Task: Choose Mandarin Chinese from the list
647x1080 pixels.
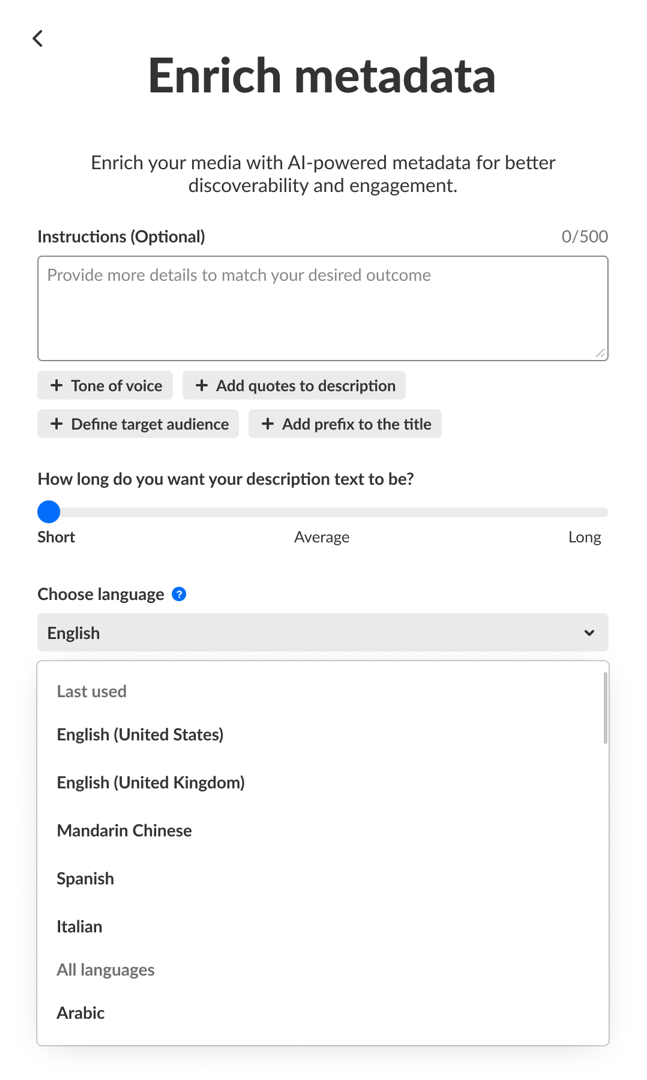Action: point(124,831)
